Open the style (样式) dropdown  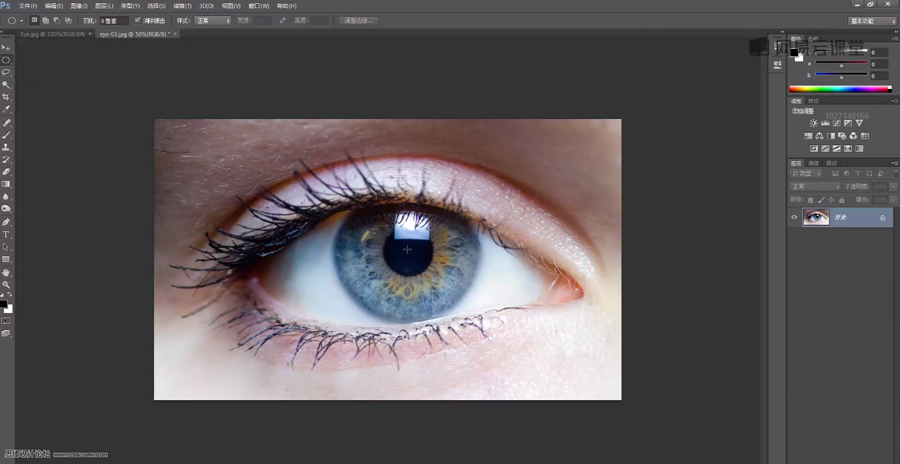coord(213,20)
